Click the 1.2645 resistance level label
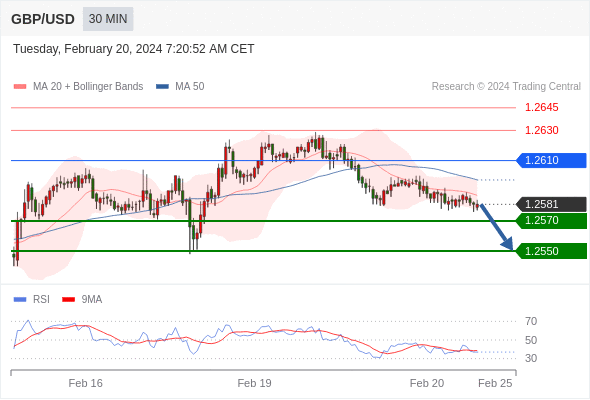Viewport: 590px width, 400px height. [x=541, y=108]
